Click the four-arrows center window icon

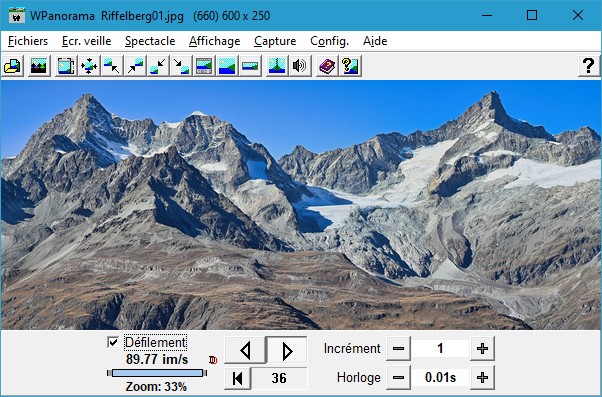89,66
